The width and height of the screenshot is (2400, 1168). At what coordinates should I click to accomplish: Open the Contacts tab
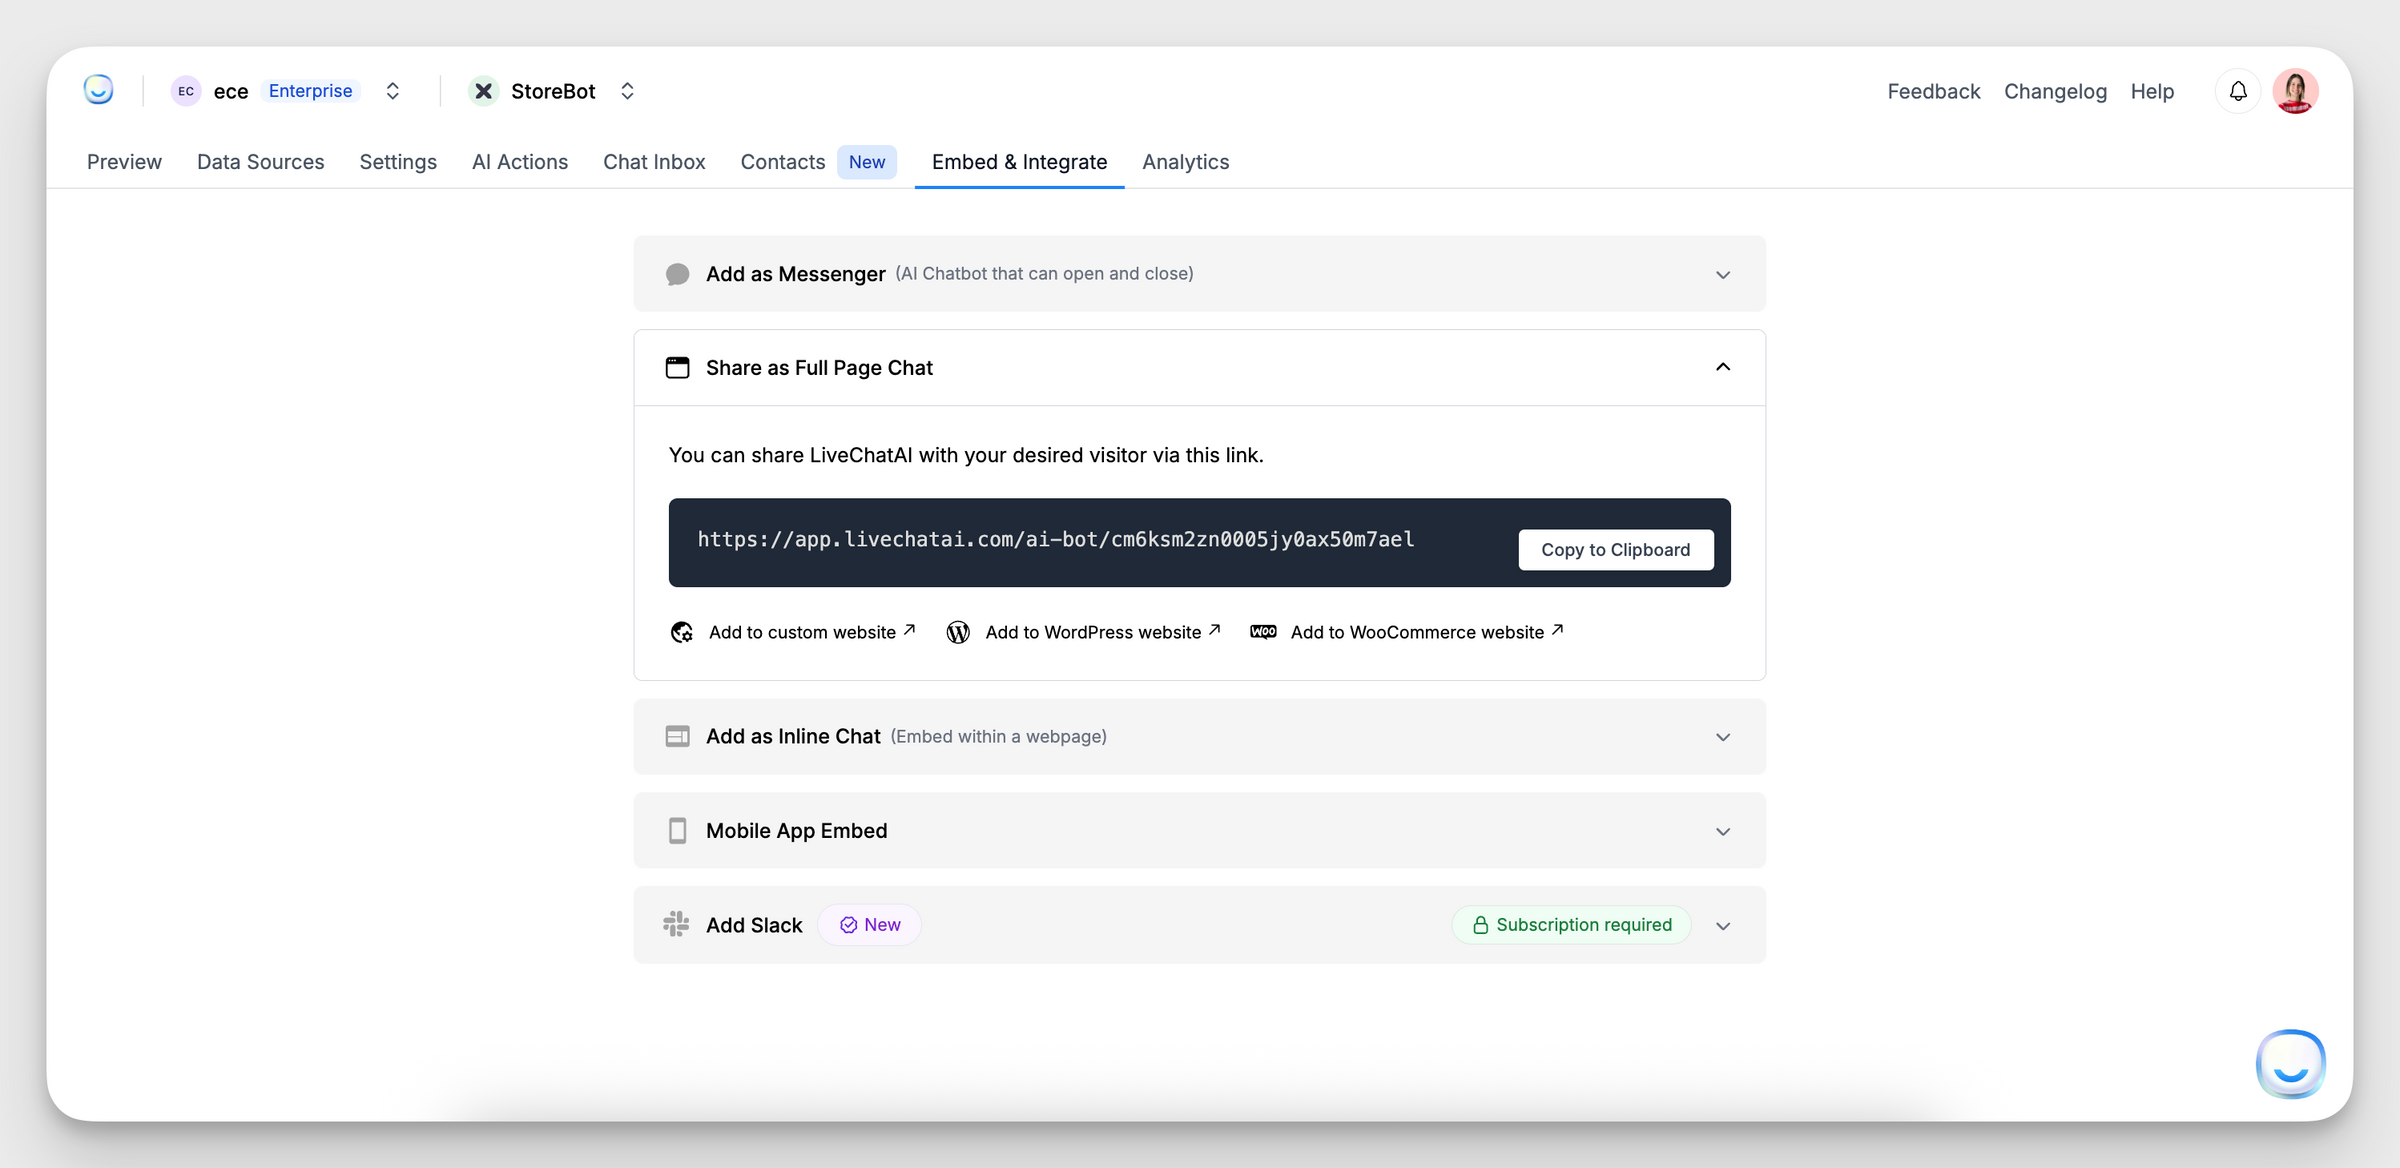click(783, 161)
